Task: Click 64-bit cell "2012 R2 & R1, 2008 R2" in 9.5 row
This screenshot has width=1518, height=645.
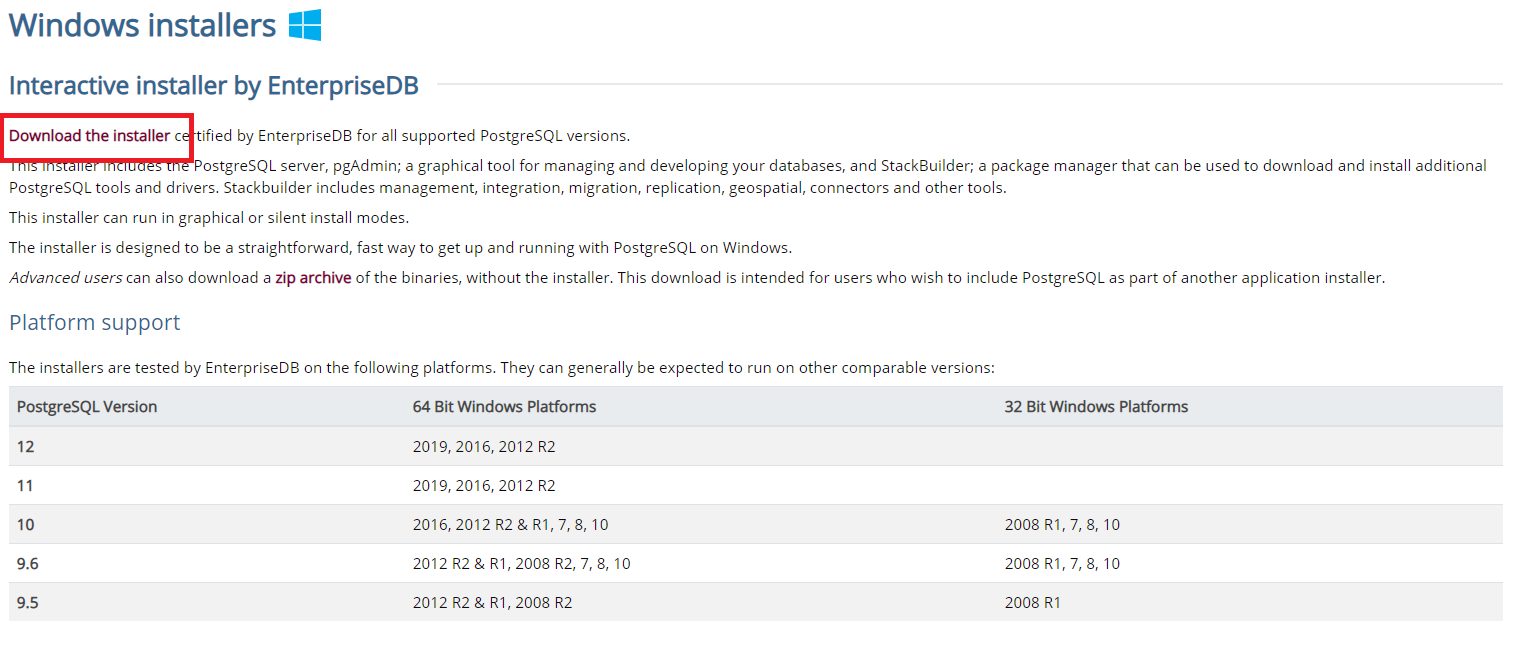Action: 492,603
